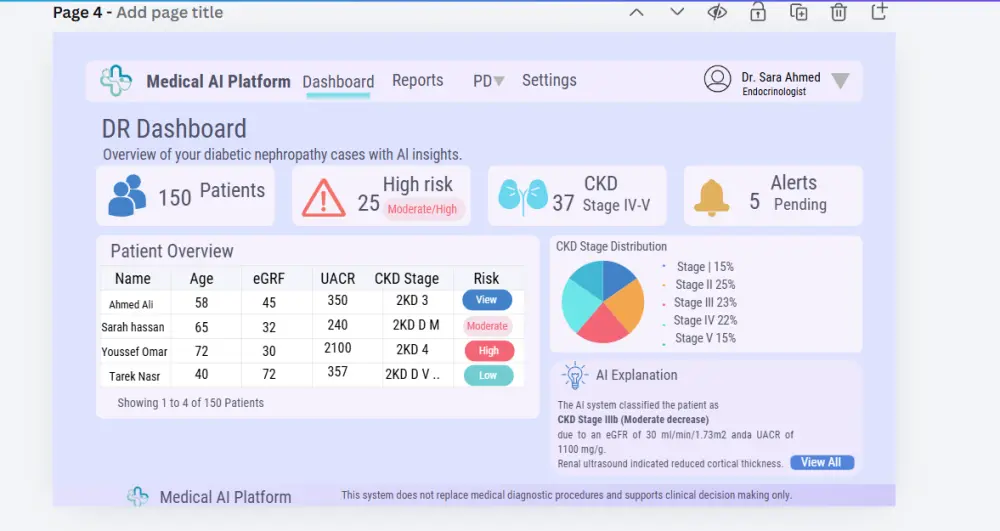The height and width of the screenshot is (531, 1000).
Task: Click the Moderate badge for Sarah hassan
Action: tap(487, 326)
